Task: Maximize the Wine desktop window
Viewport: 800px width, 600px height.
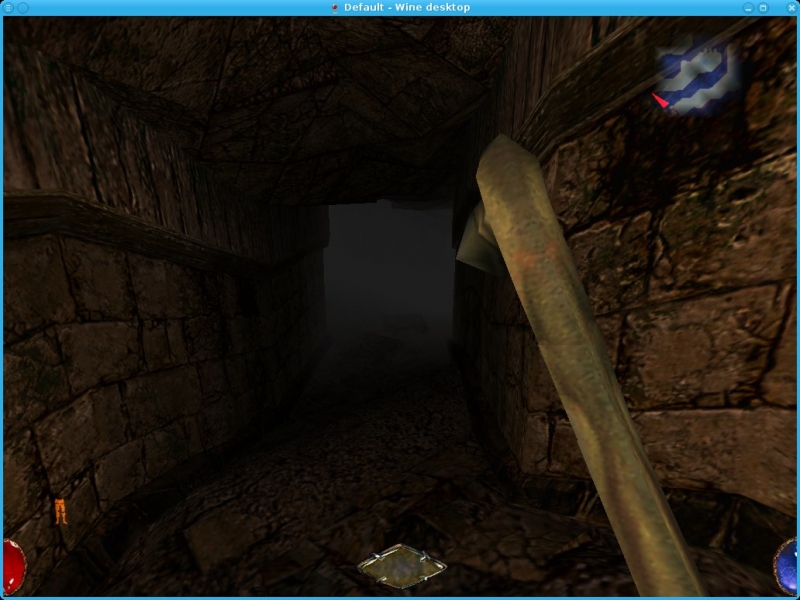Action: [764, 8]
